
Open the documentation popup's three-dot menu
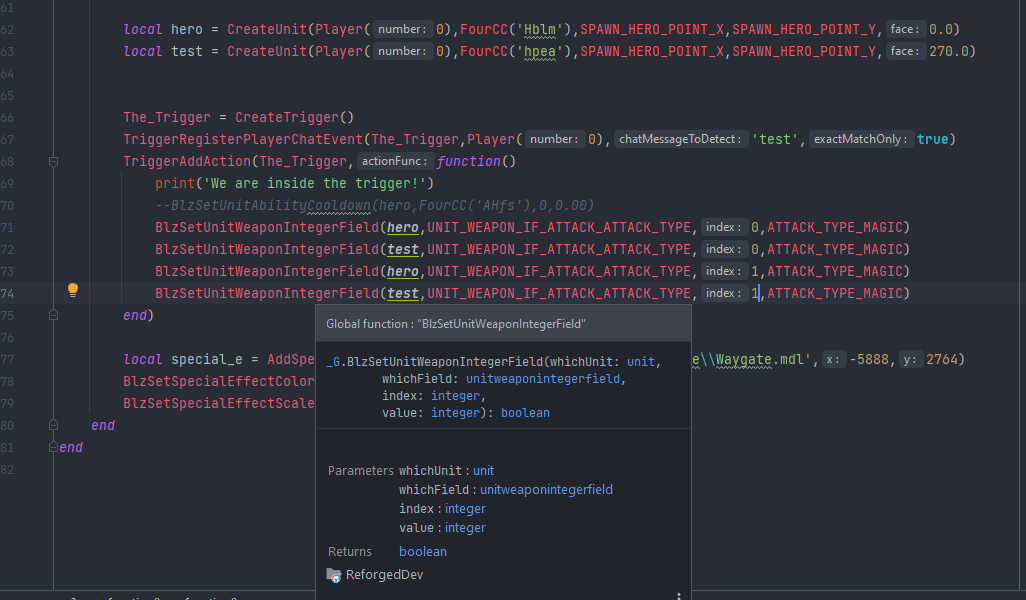679,596
